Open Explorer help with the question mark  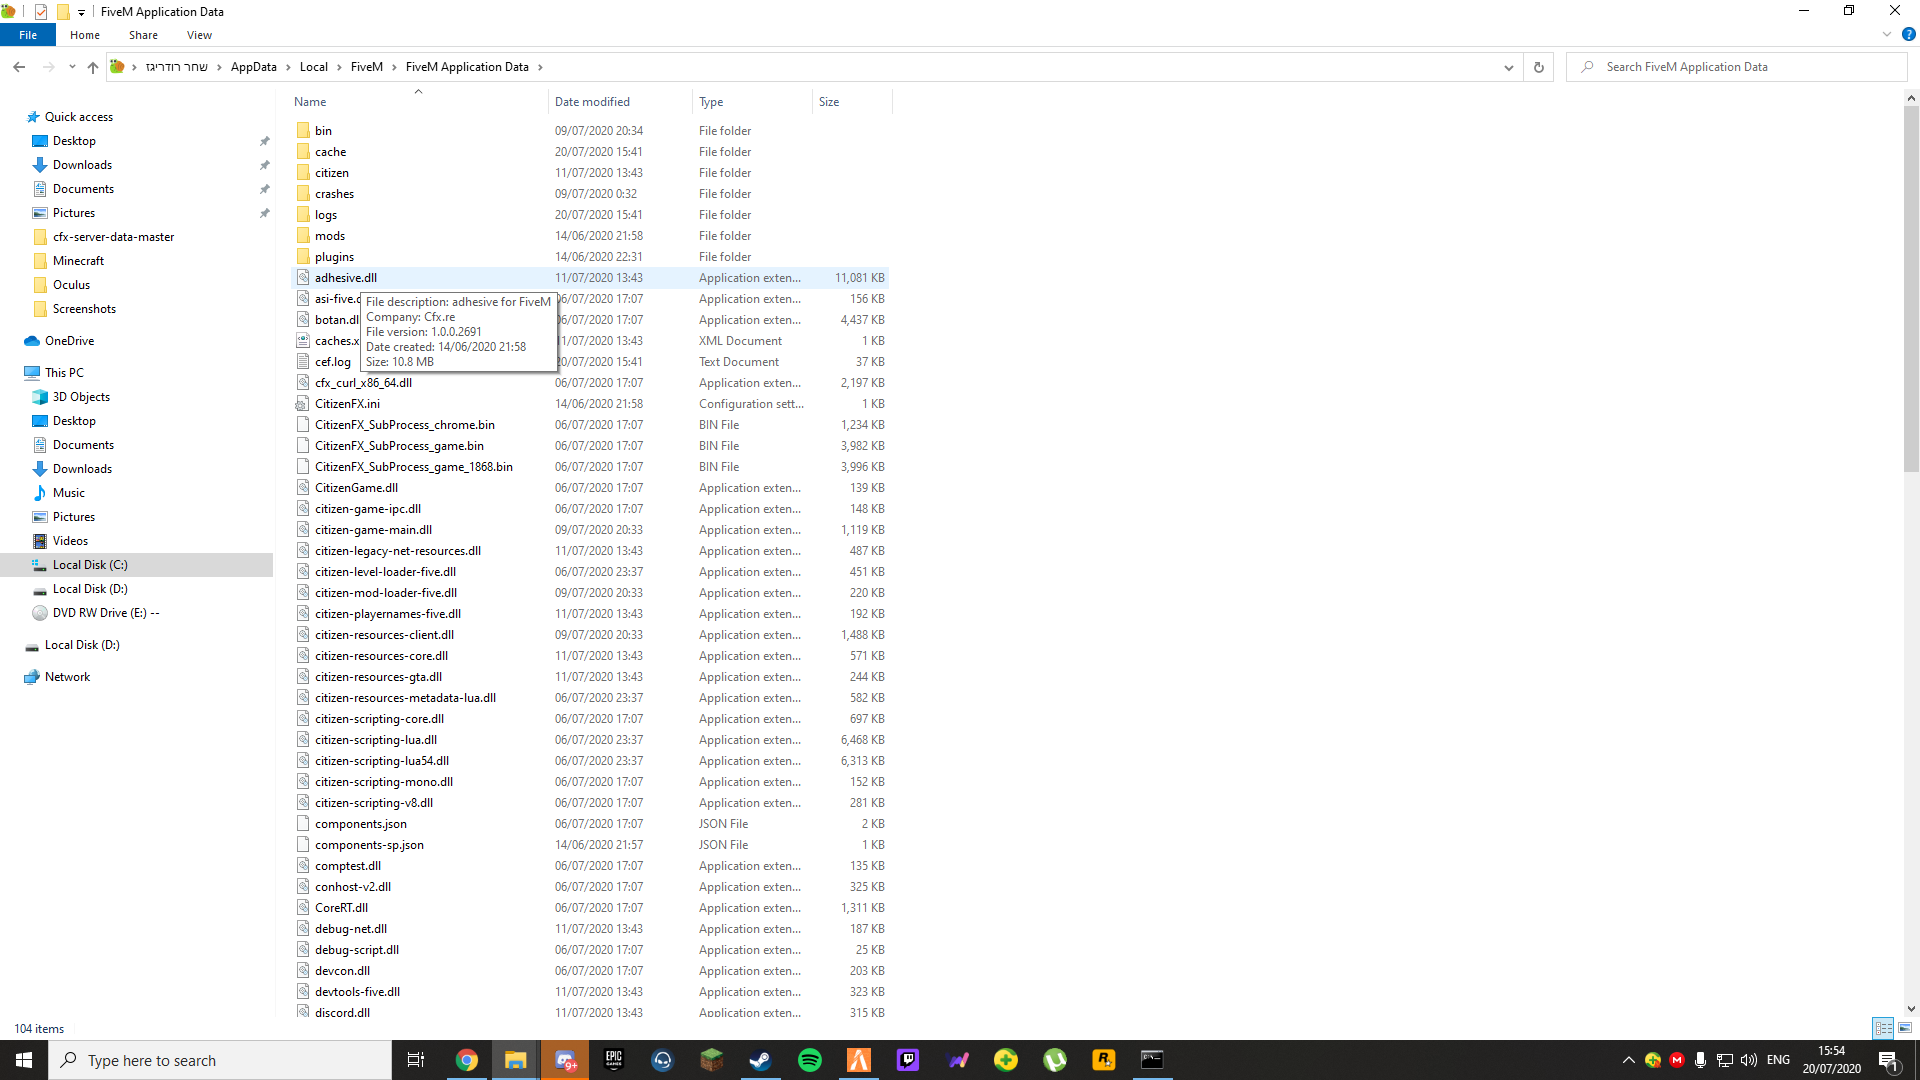tap(1908, 34)
